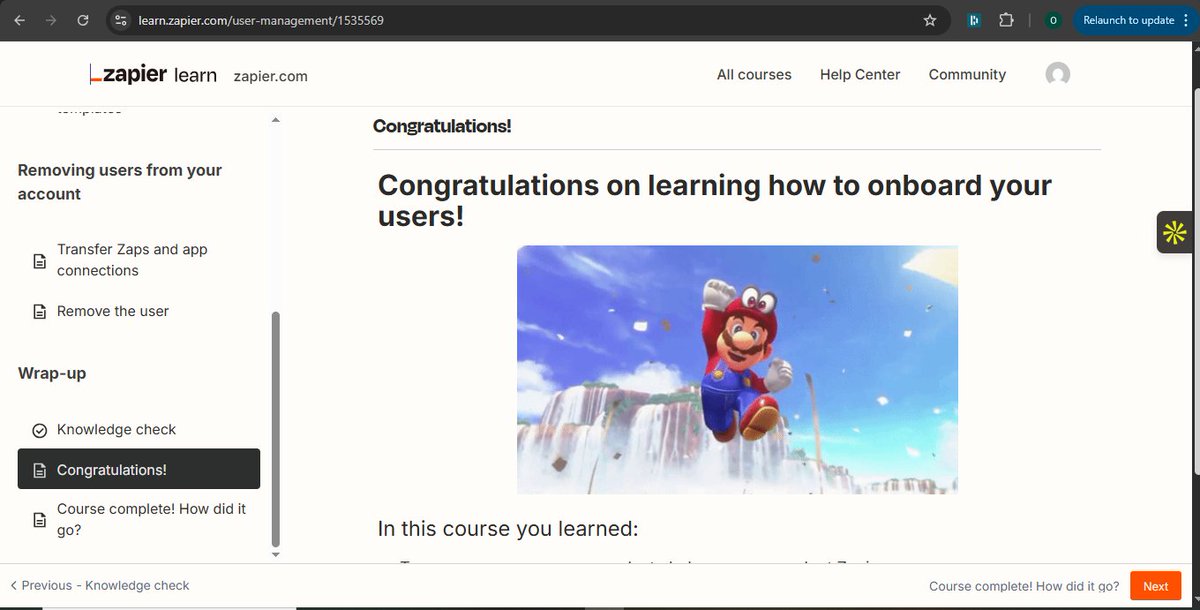
Task: Open Community in header
Action: pyautogui.click(x=967, y=75)
